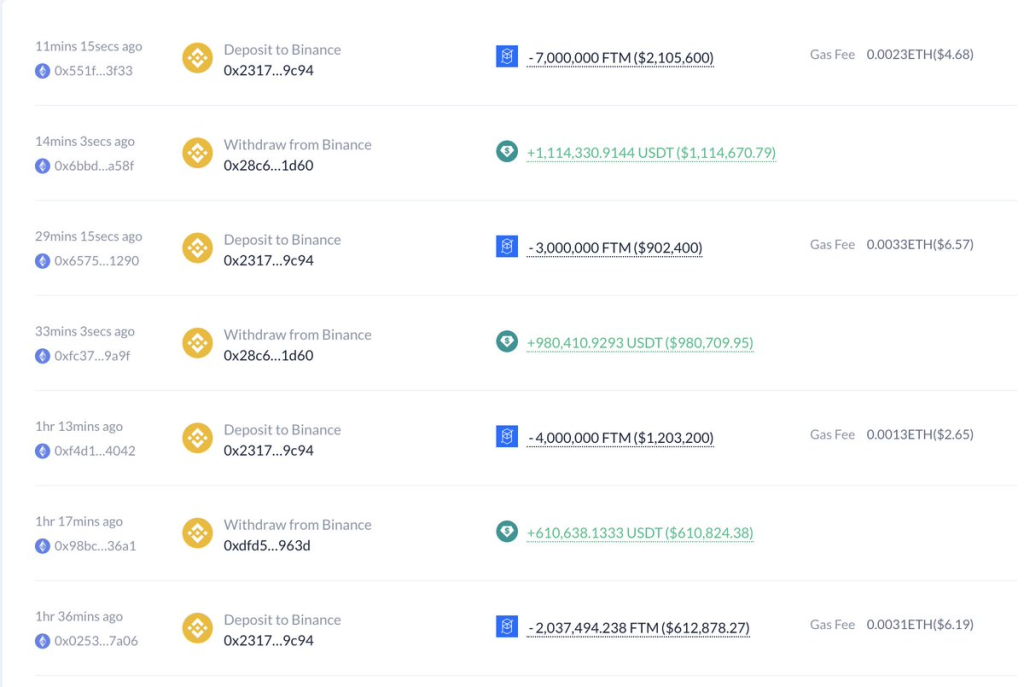This screenshot has height=687, width=1024.
Task: Click the Binance logo in the 14mins 3secs row
Action: click(x=197, y=153)
